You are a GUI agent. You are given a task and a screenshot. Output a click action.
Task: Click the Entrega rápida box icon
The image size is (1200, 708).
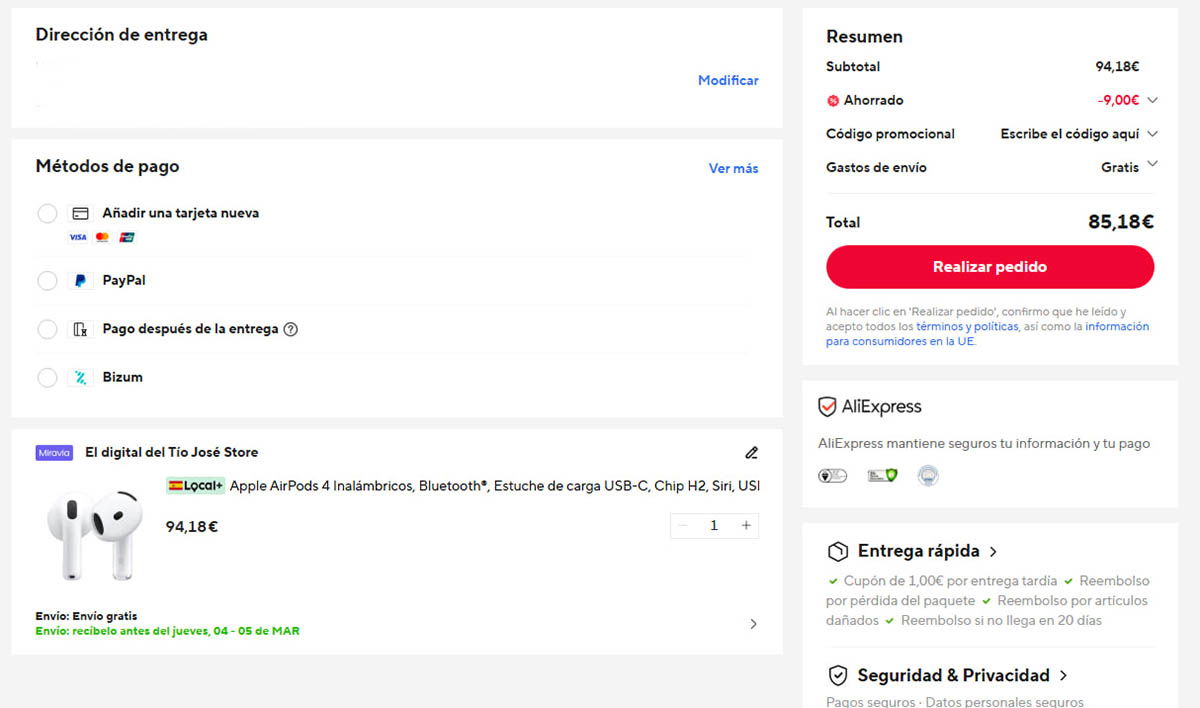[x=837, y=551]
